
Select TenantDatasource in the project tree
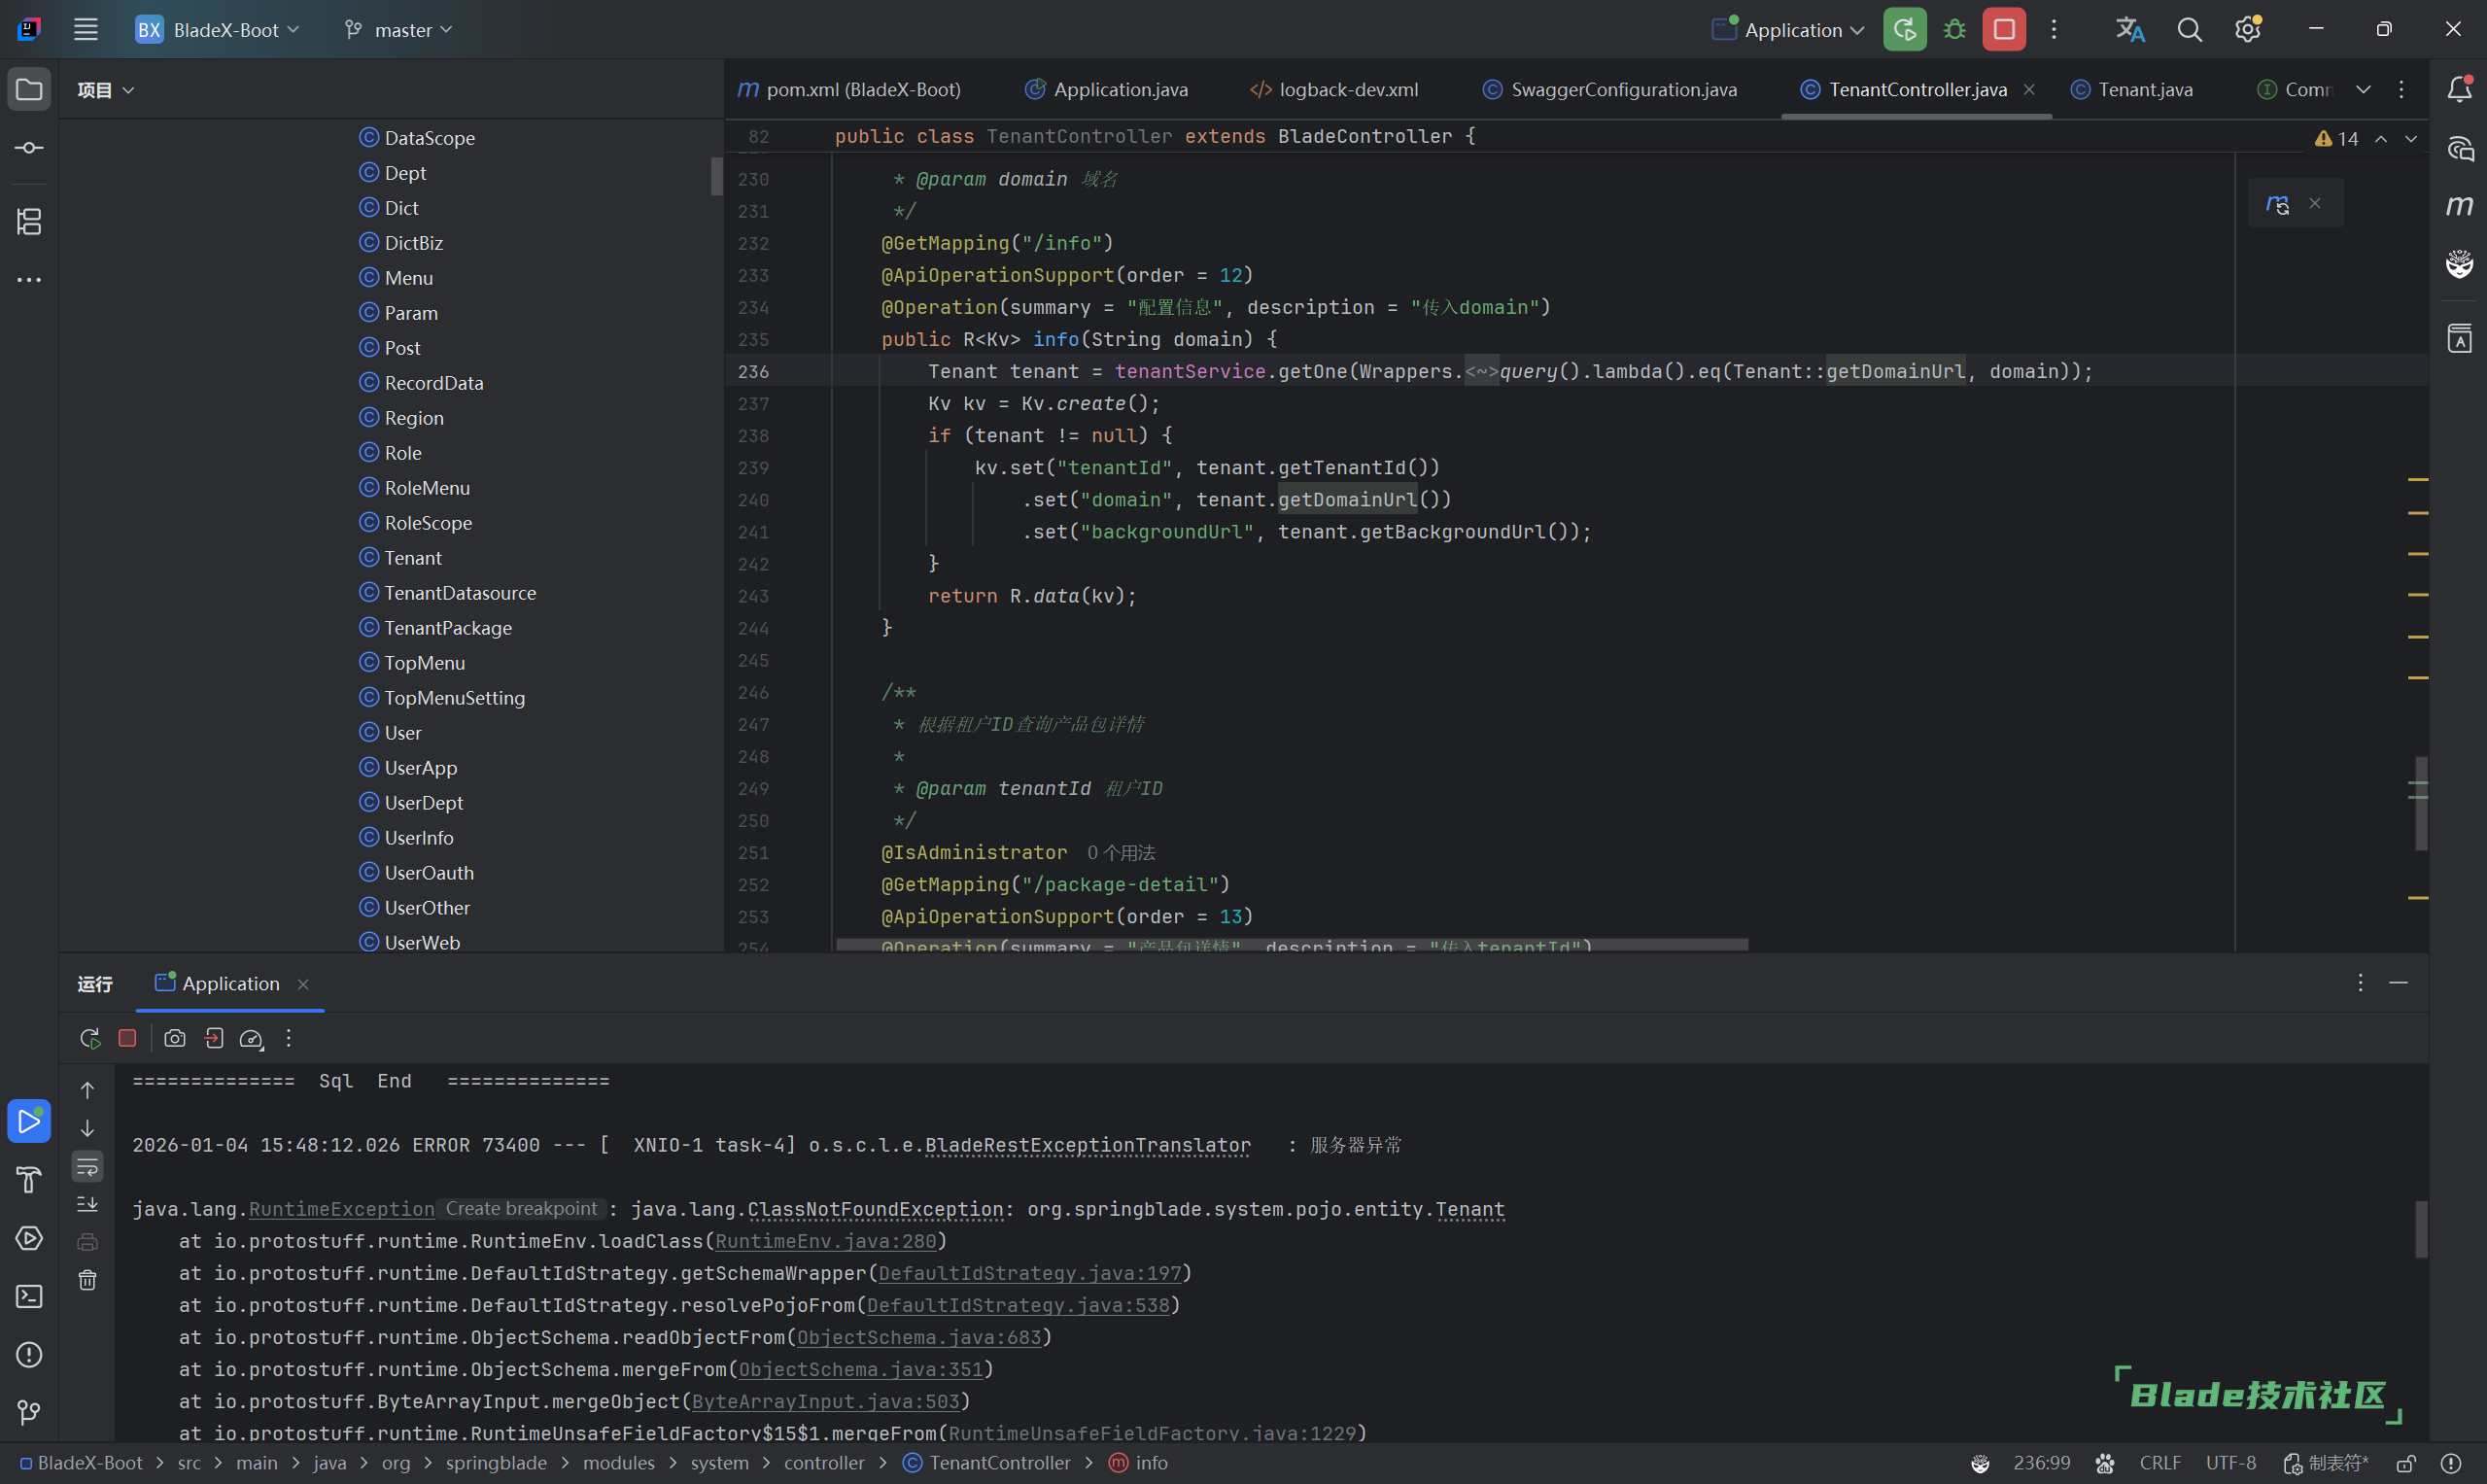pos(460,593)
